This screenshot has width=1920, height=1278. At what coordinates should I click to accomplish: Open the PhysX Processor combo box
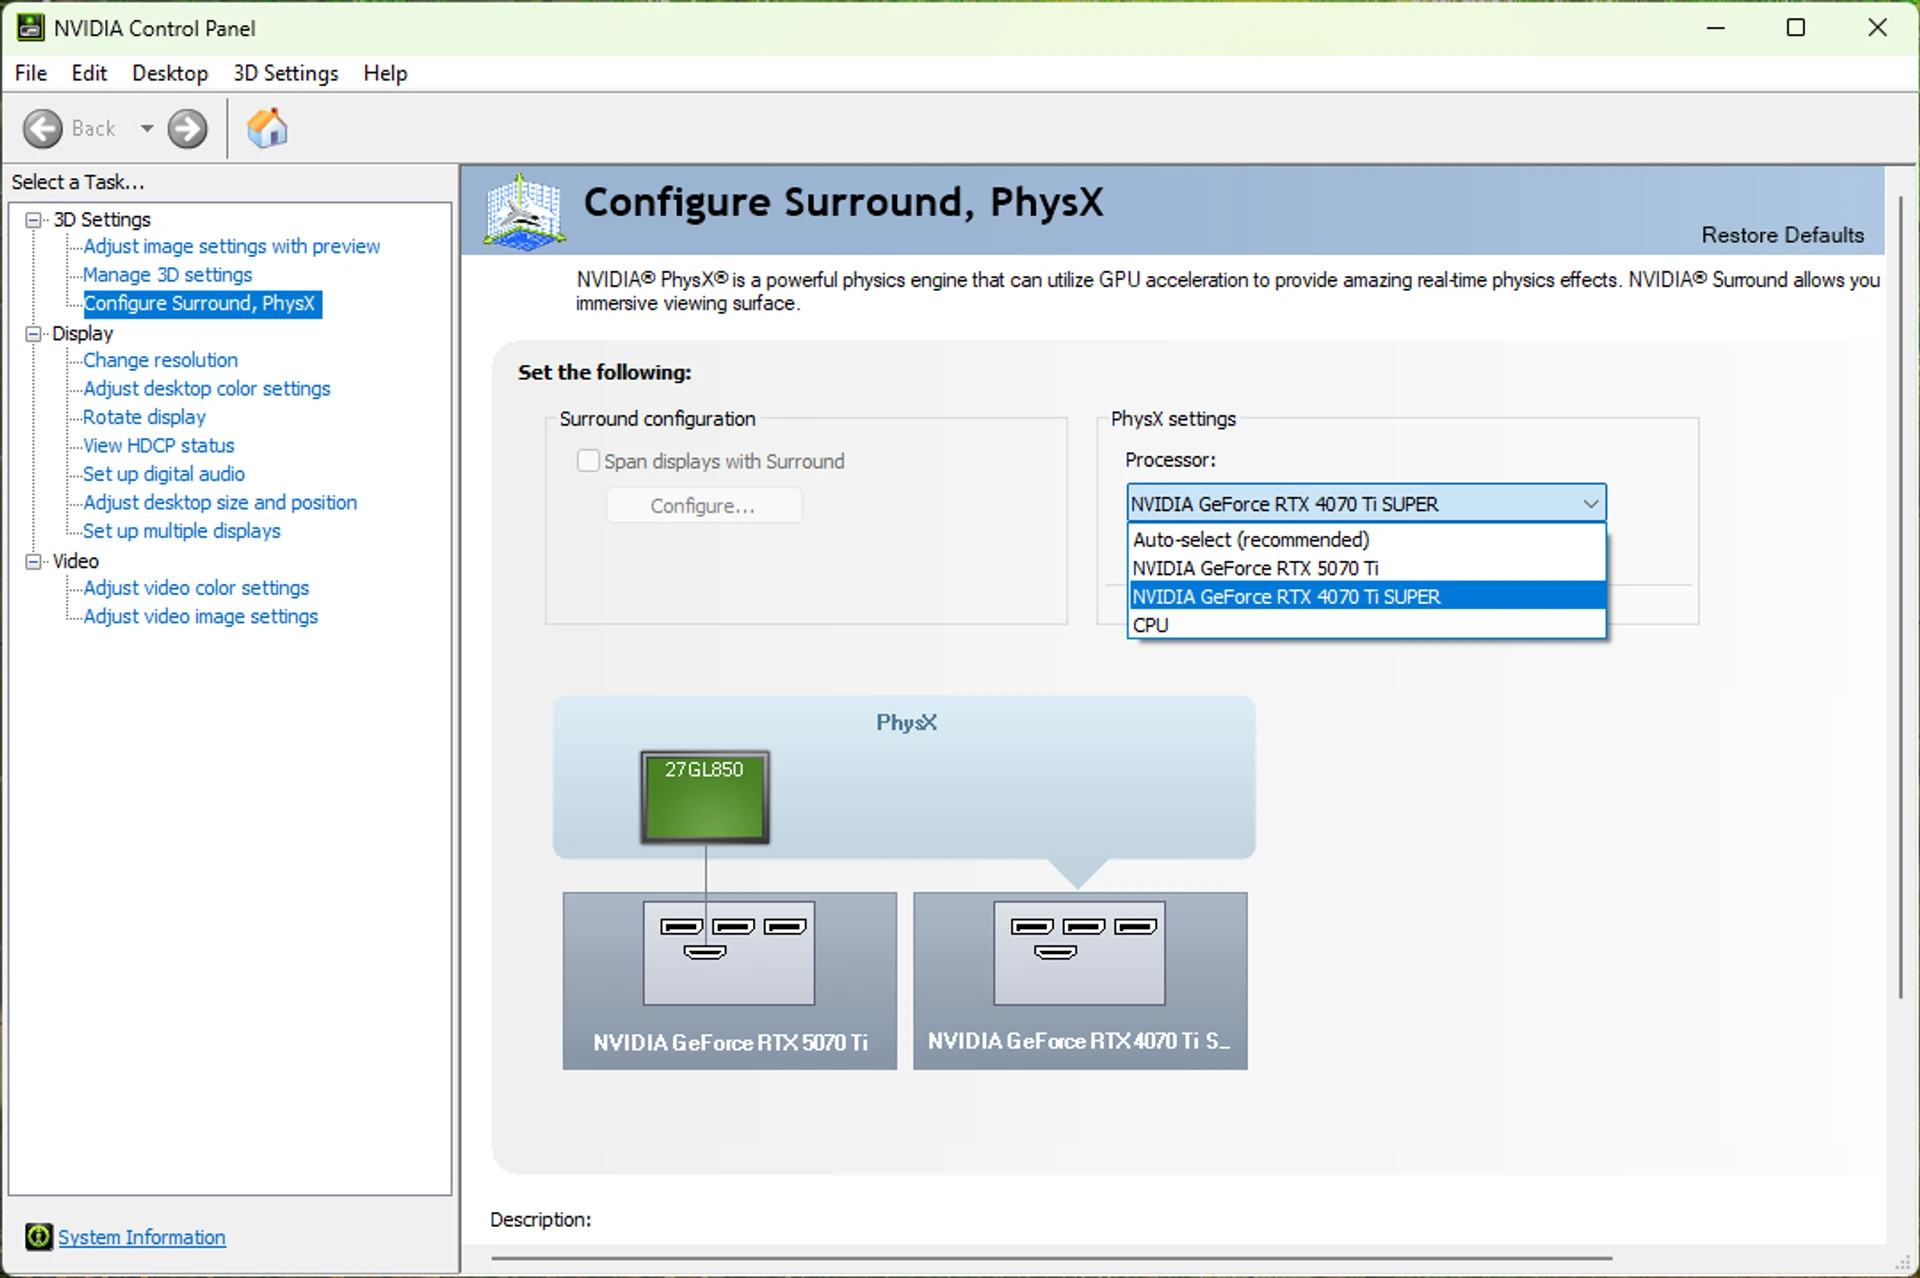tap(1366, 504)
